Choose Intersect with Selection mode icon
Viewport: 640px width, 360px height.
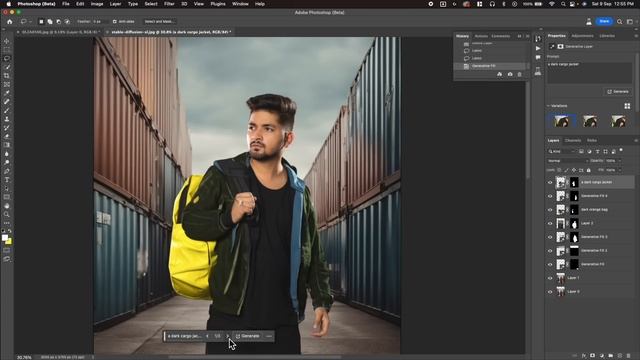pyautogui.click(x=67, y=21)
